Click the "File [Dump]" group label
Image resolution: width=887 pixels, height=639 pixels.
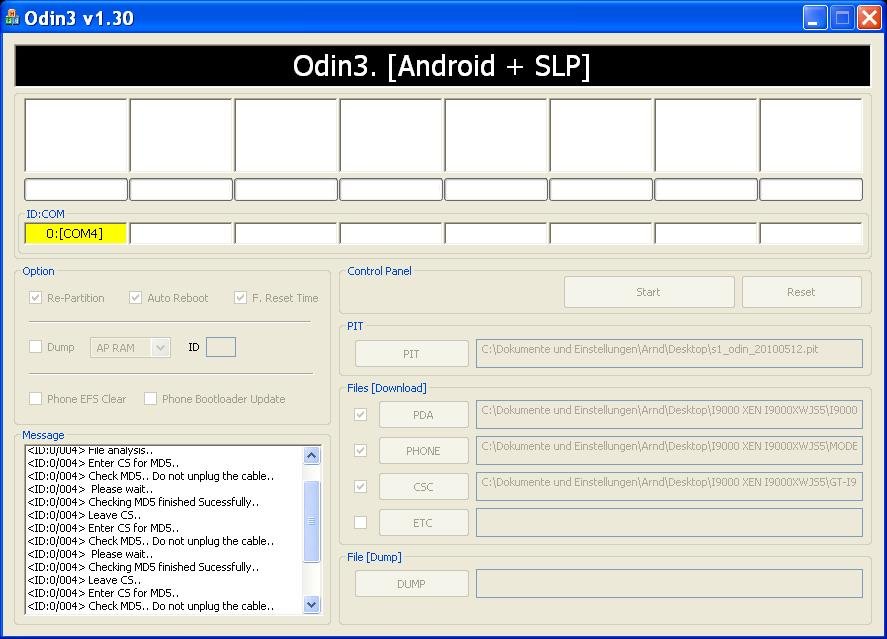374,557
